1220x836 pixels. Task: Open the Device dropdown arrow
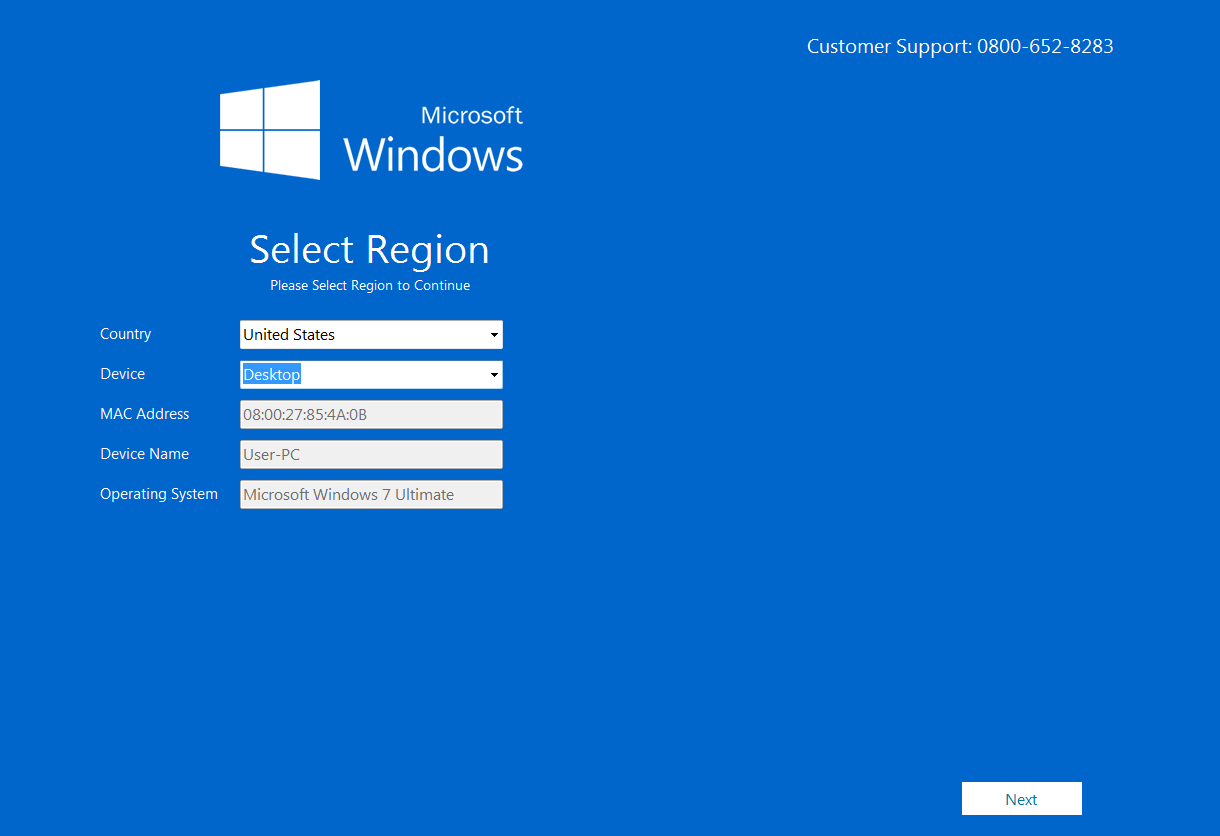coord(494,374)
